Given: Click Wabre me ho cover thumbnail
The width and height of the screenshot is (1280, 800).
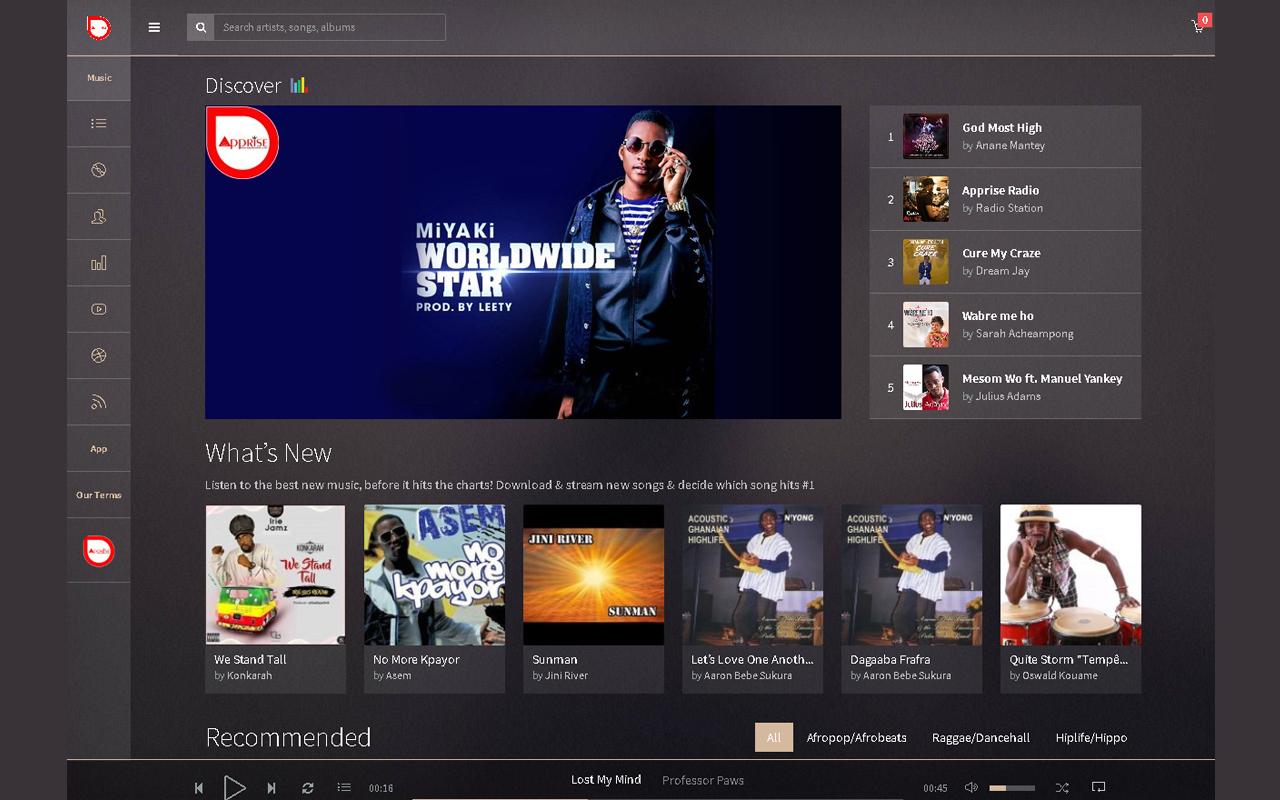Looking at the screenshot, I should 926,325.
